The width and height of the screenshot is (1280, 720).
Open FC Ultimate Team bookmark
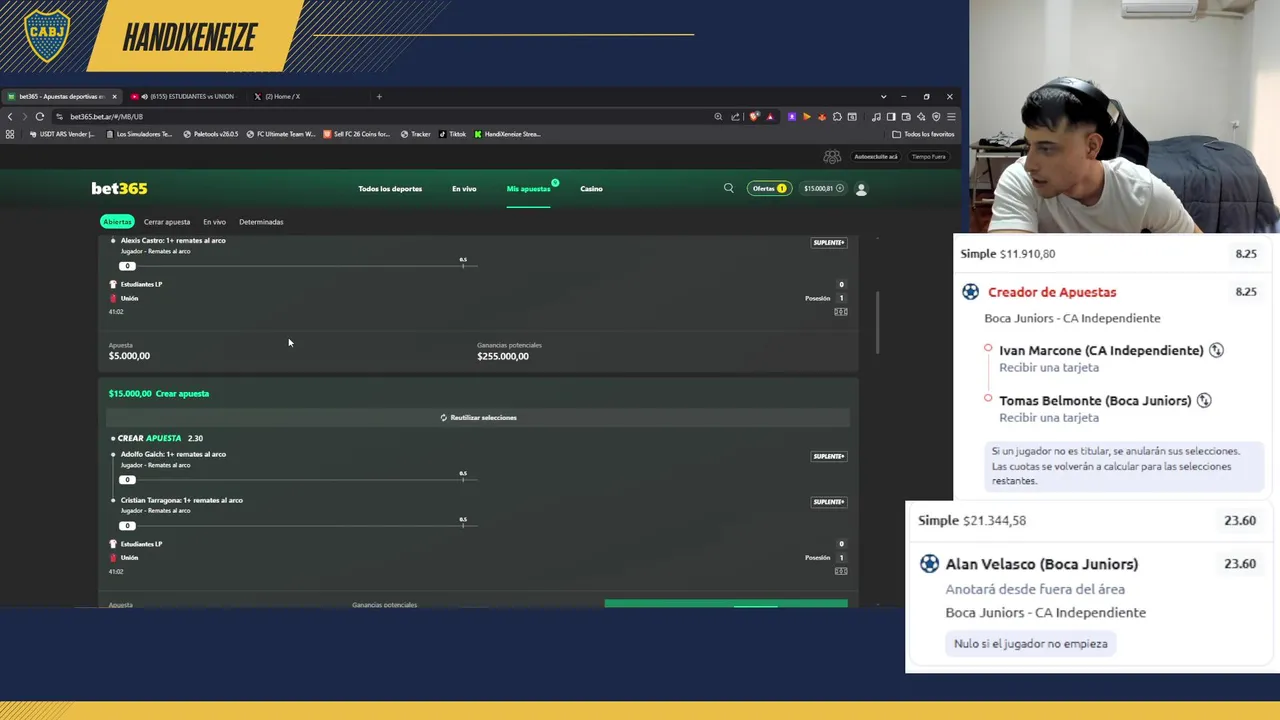coord(281,134)
